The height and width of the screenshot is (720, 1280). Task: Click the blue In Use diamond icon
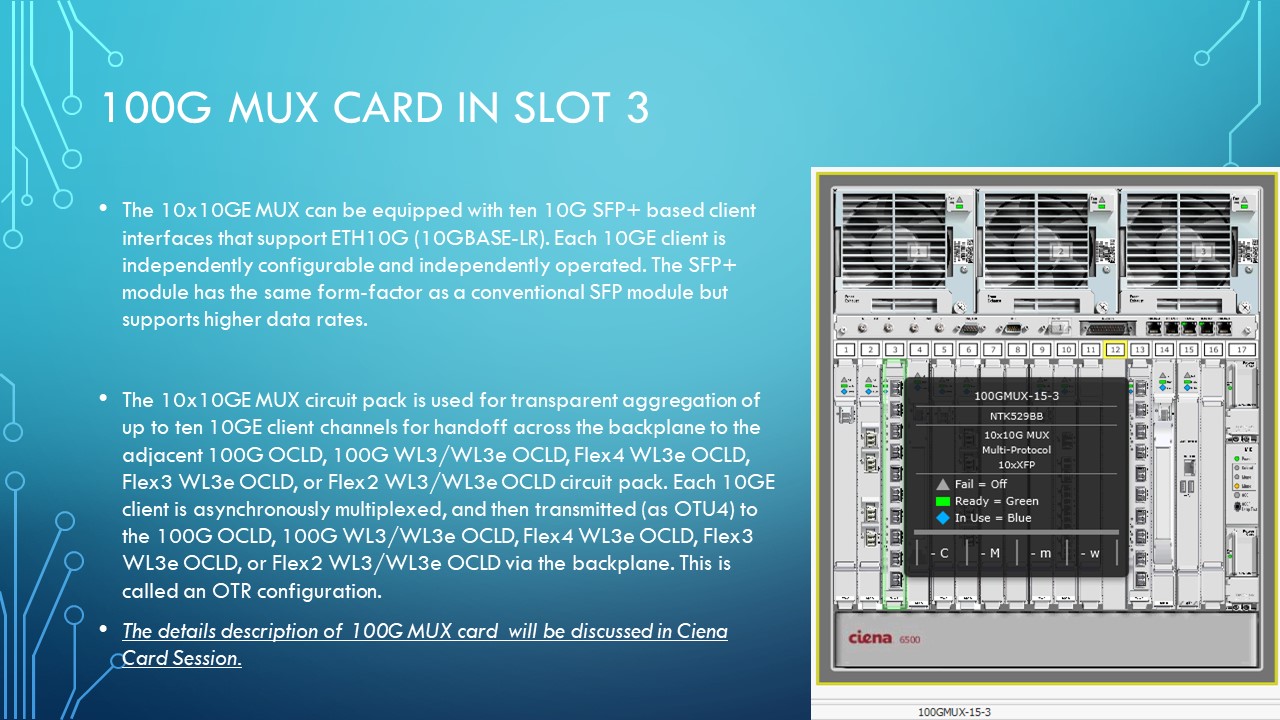point(943,518)
